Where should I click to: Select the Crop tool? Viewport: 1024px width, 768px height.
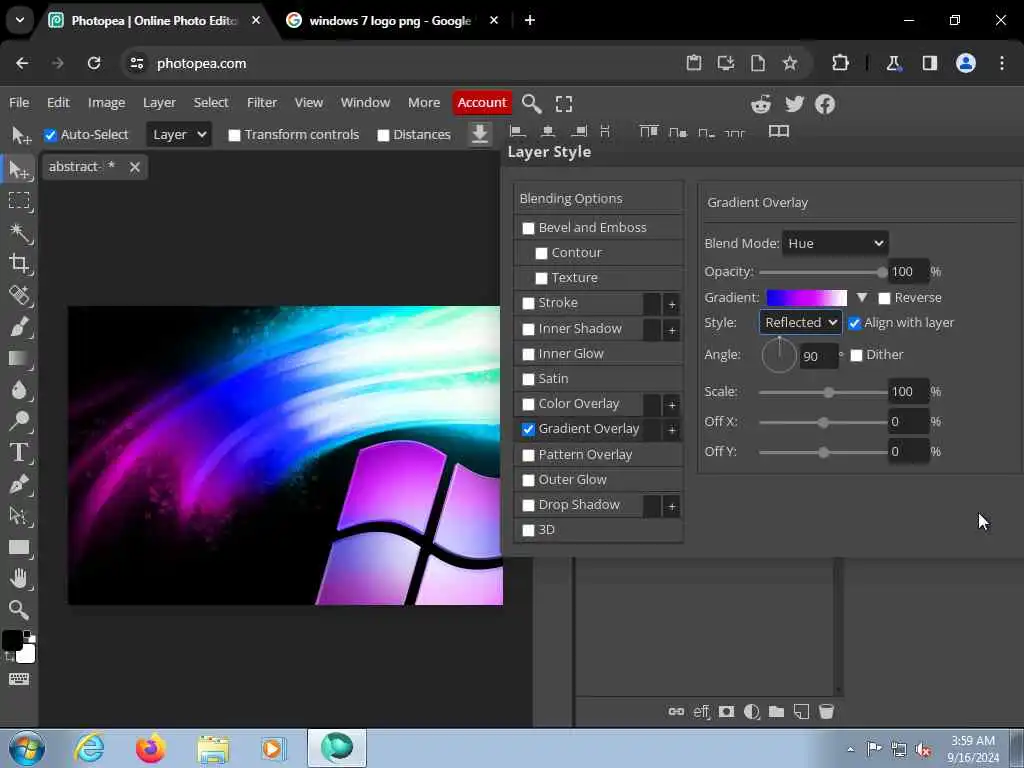[x=19, y=263]
